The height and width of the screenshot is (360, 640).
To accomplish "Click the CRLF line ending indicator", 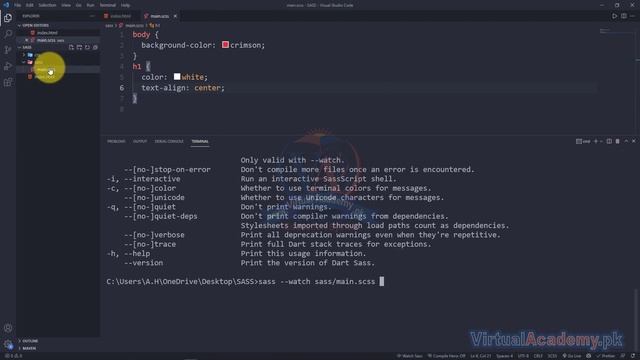I will coord(538,356).
